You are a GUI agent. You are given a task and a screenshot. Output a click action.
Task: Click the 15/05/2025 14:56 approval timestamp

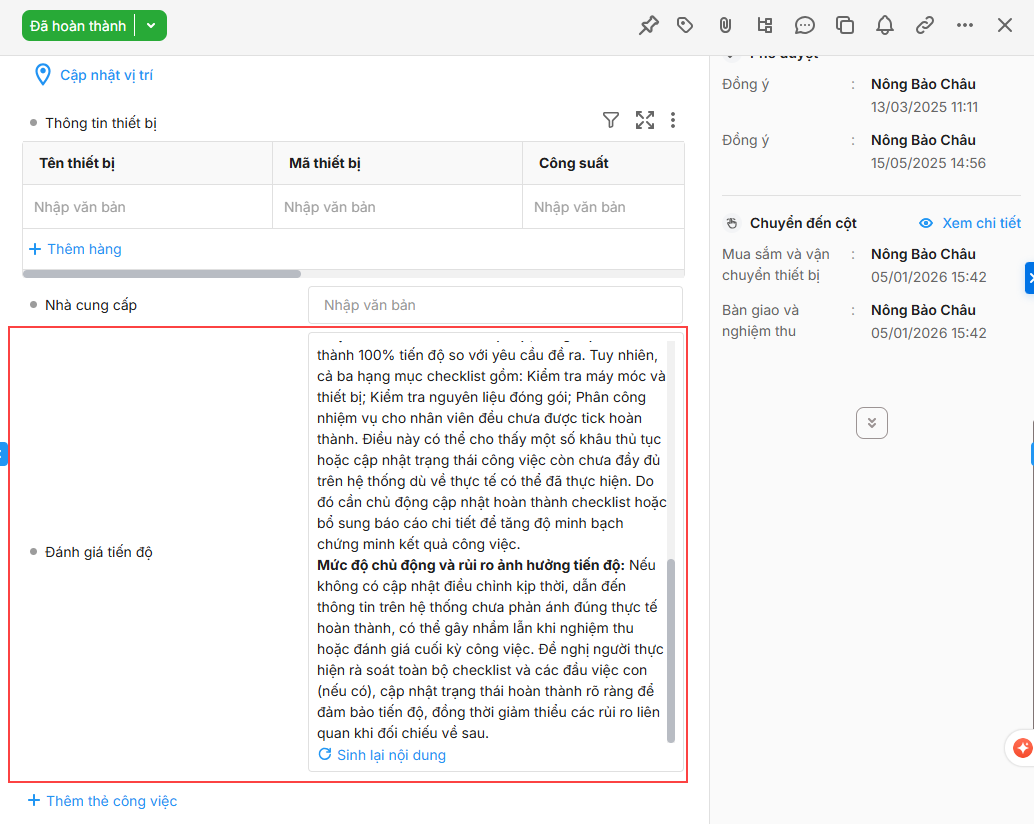coord(928,163)
